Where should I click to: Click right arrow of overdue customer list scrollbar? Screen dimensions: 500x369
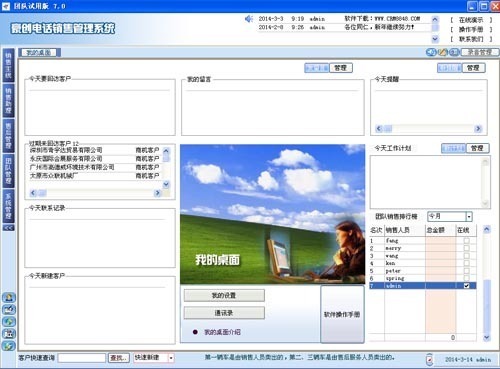tap(158, 193)
